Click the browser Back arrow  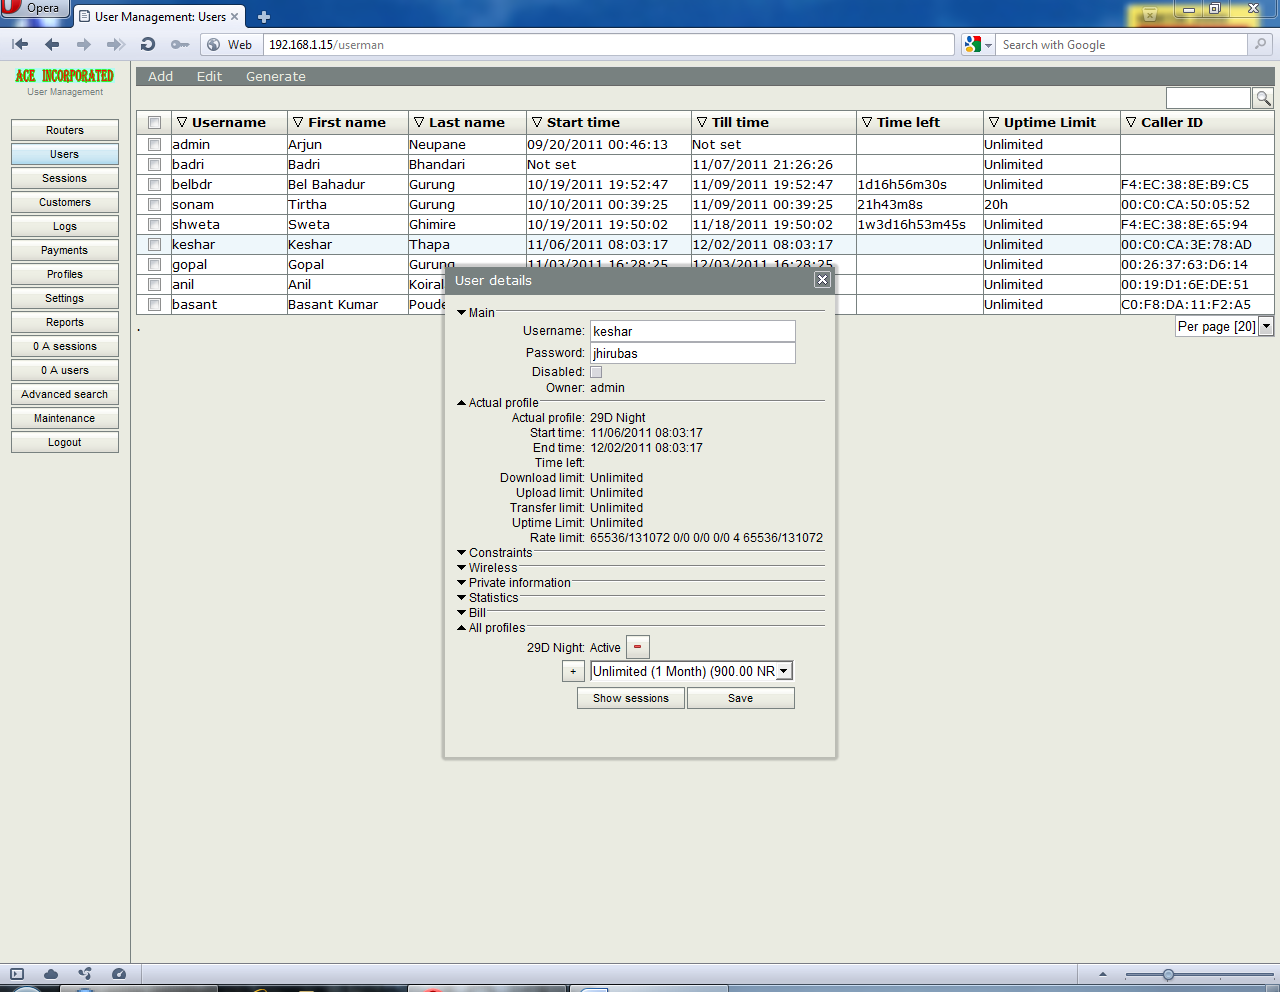pos(52,44)
